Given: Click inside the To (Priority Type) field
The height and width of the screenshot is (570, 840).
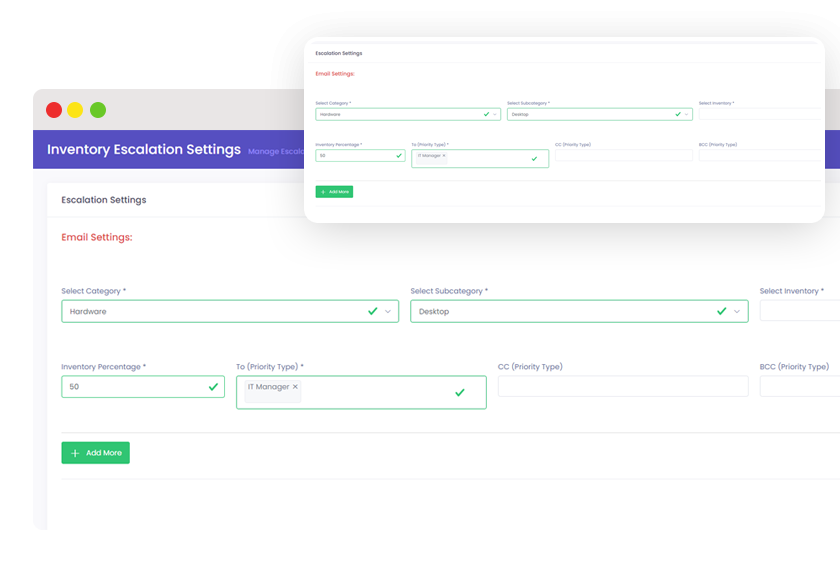Looking at the screenshot, I should [361, 392].
